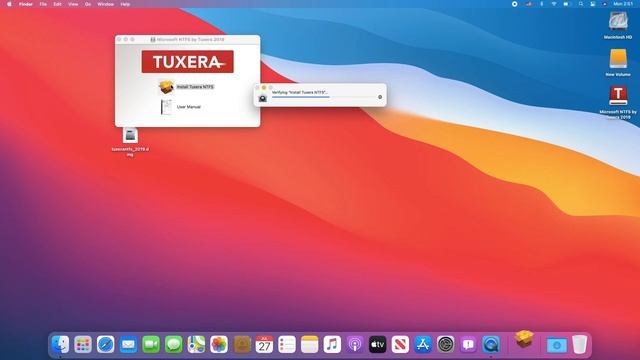Screen dimensions: 640x360
Task: Open Mail from the Dock
Action: (x=128, y=344)
